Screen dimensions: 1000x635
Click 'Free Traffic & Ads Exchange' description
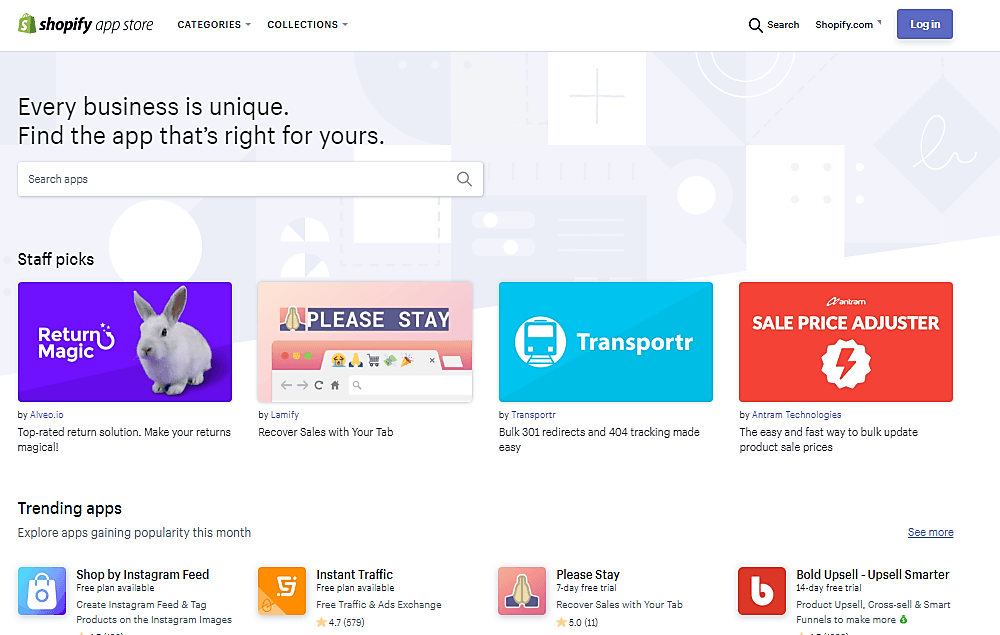pyautogui.click(x=379, y=604)
